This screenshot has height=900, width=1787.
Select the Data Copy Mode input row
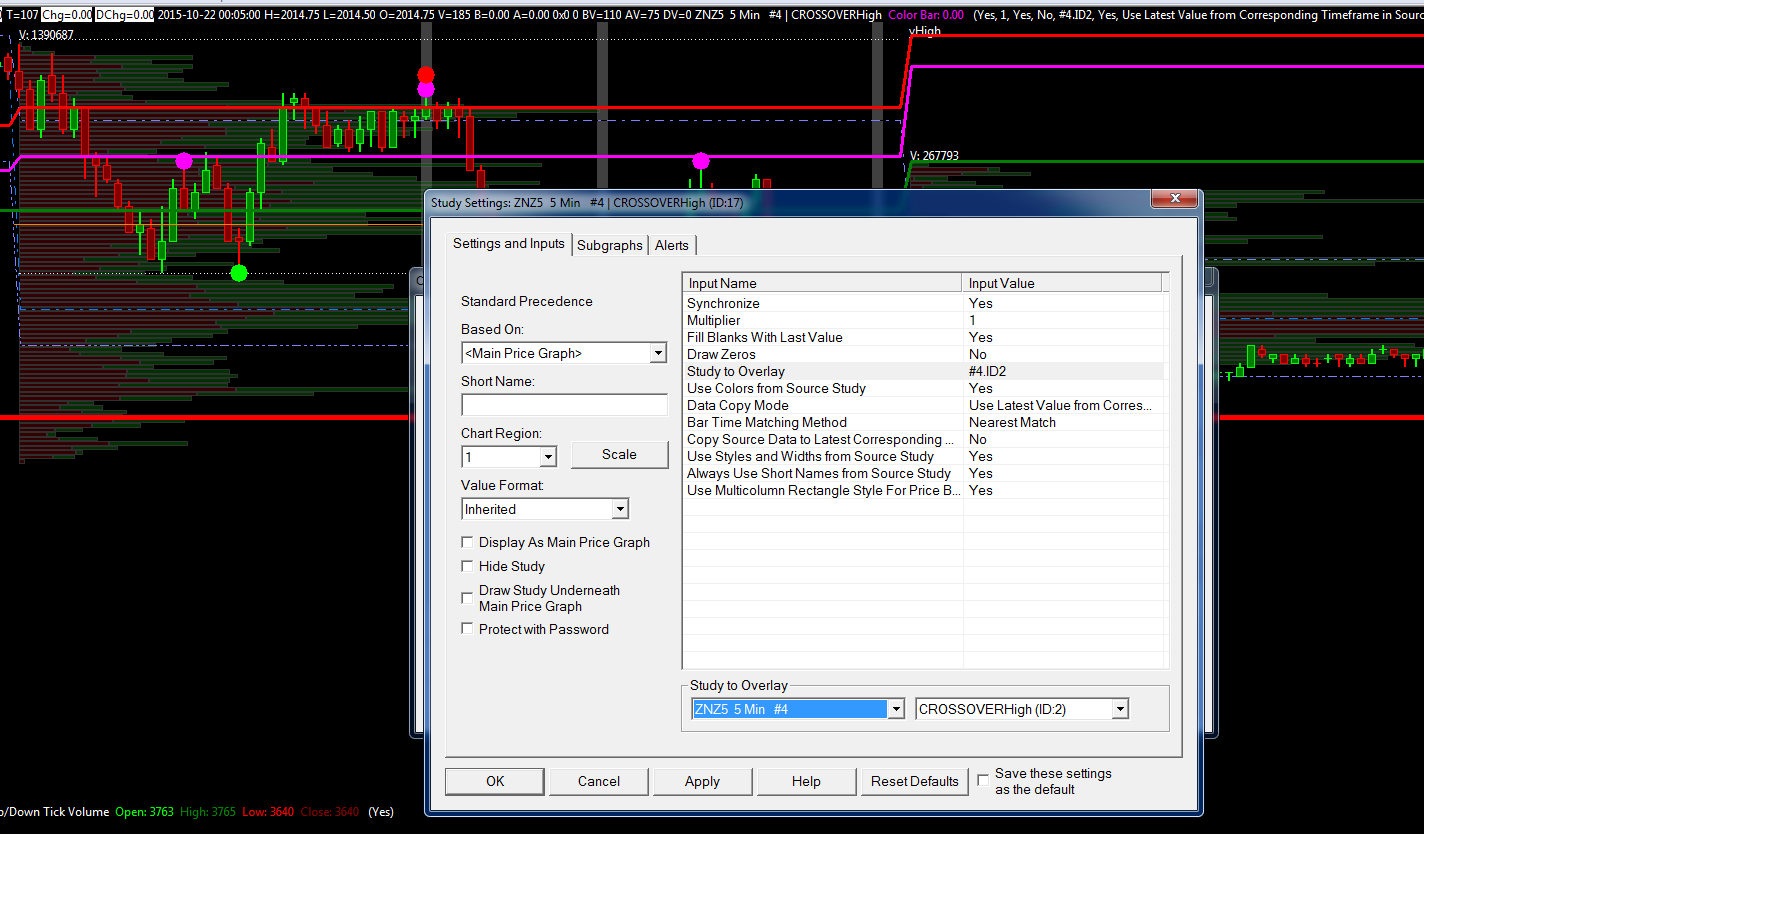click(x=822, y=405)
